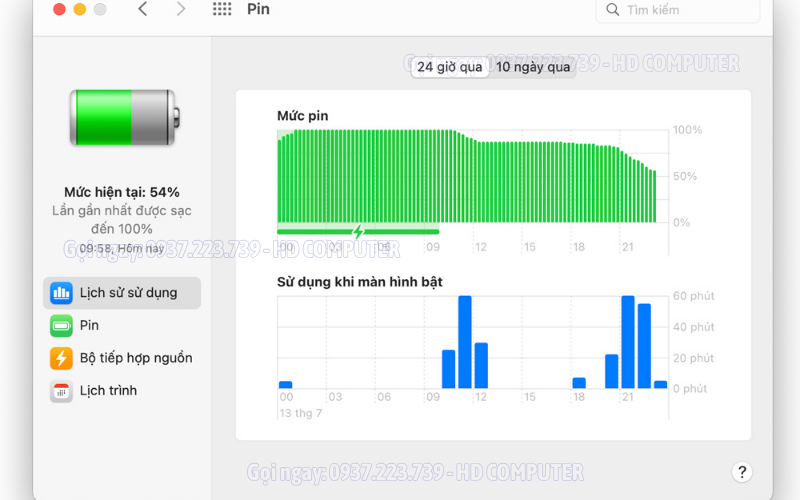This screenshot has width=800, height=500.
Task: Open Pin via its green battery icon
Action: coord(62,326)
